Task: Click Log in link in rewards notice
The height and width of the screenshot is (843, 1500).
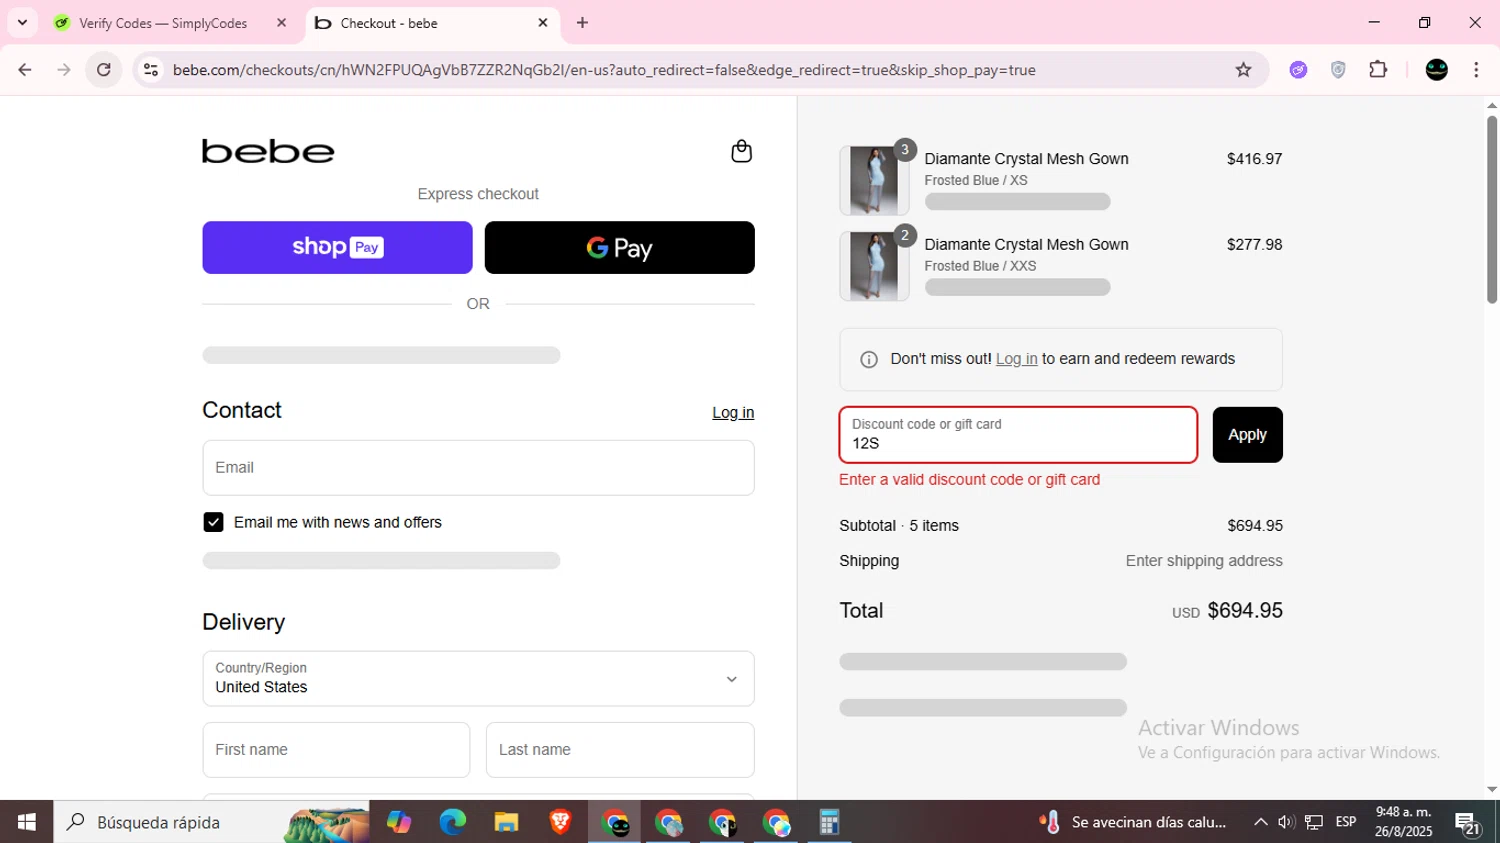Action: (x=1016, y=359)
